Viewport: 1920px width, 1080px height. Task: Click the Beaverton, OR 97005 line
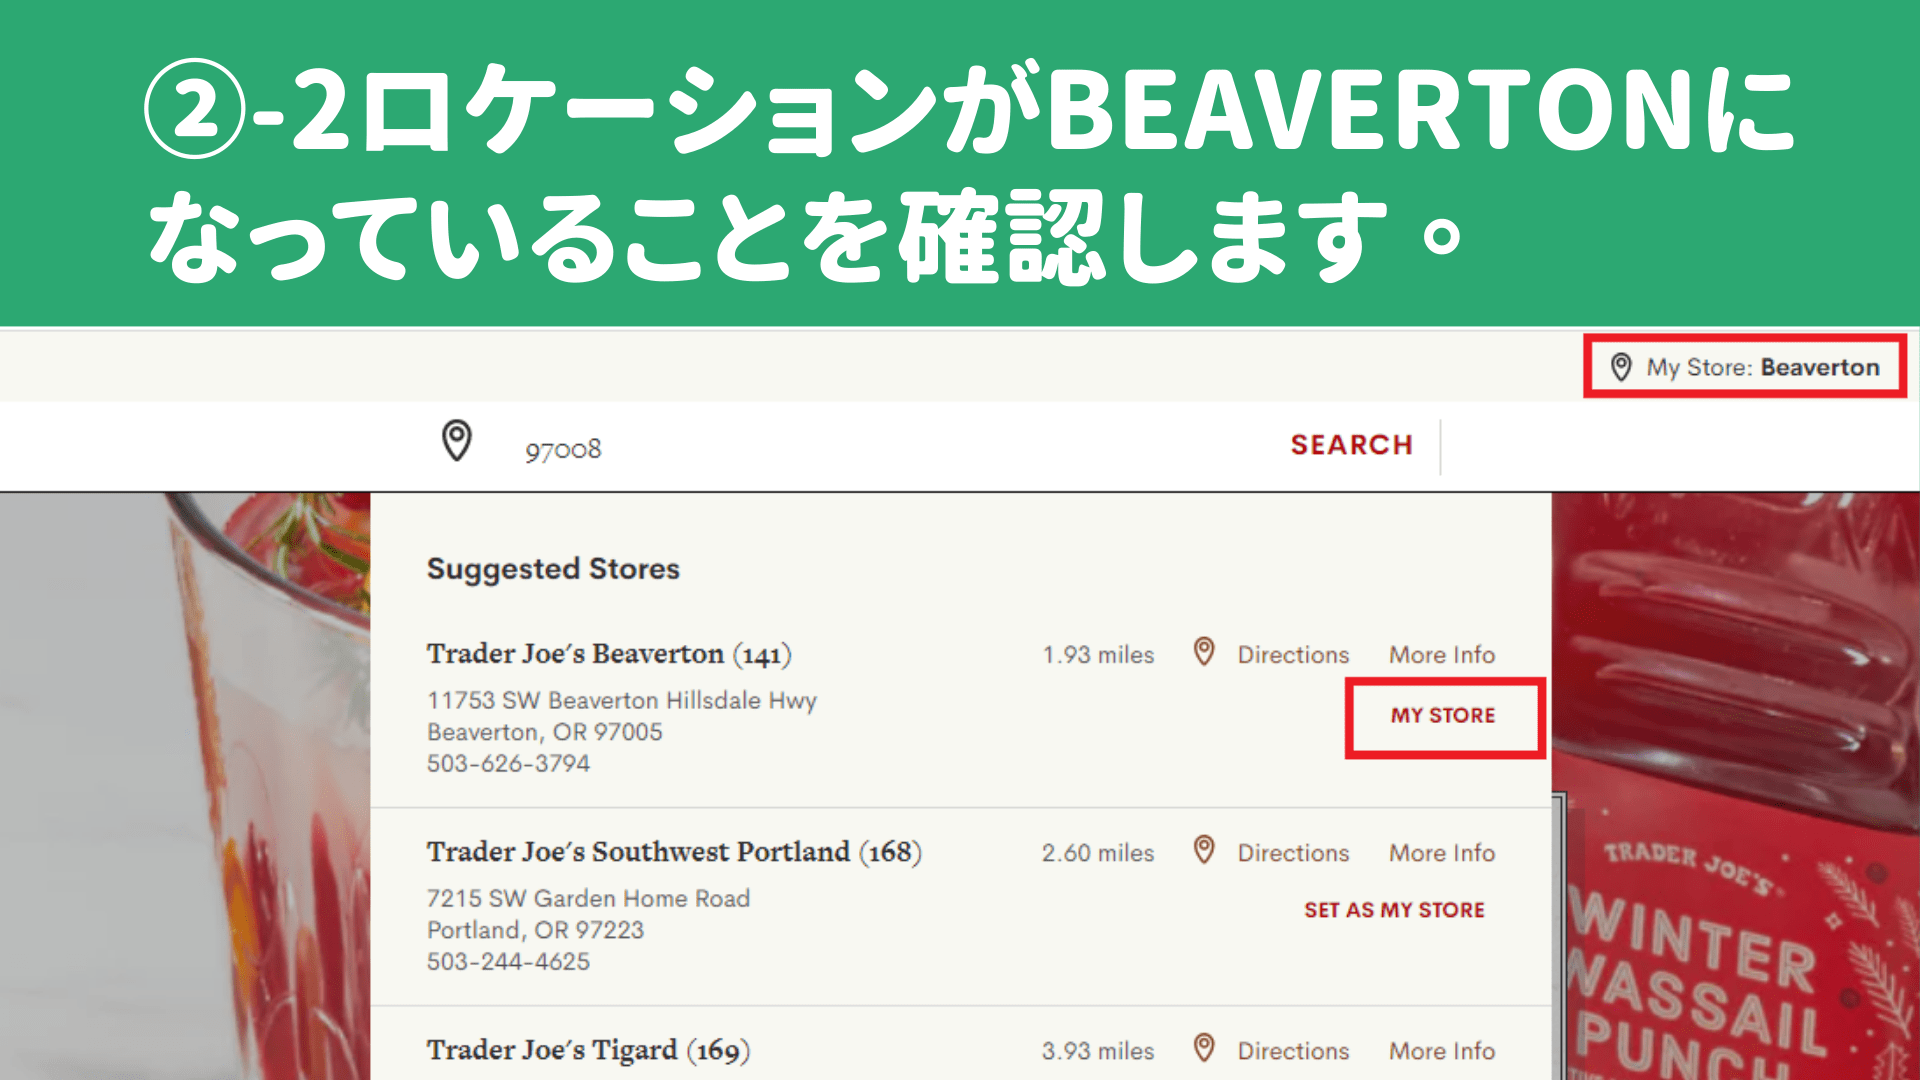coord(545,732)
